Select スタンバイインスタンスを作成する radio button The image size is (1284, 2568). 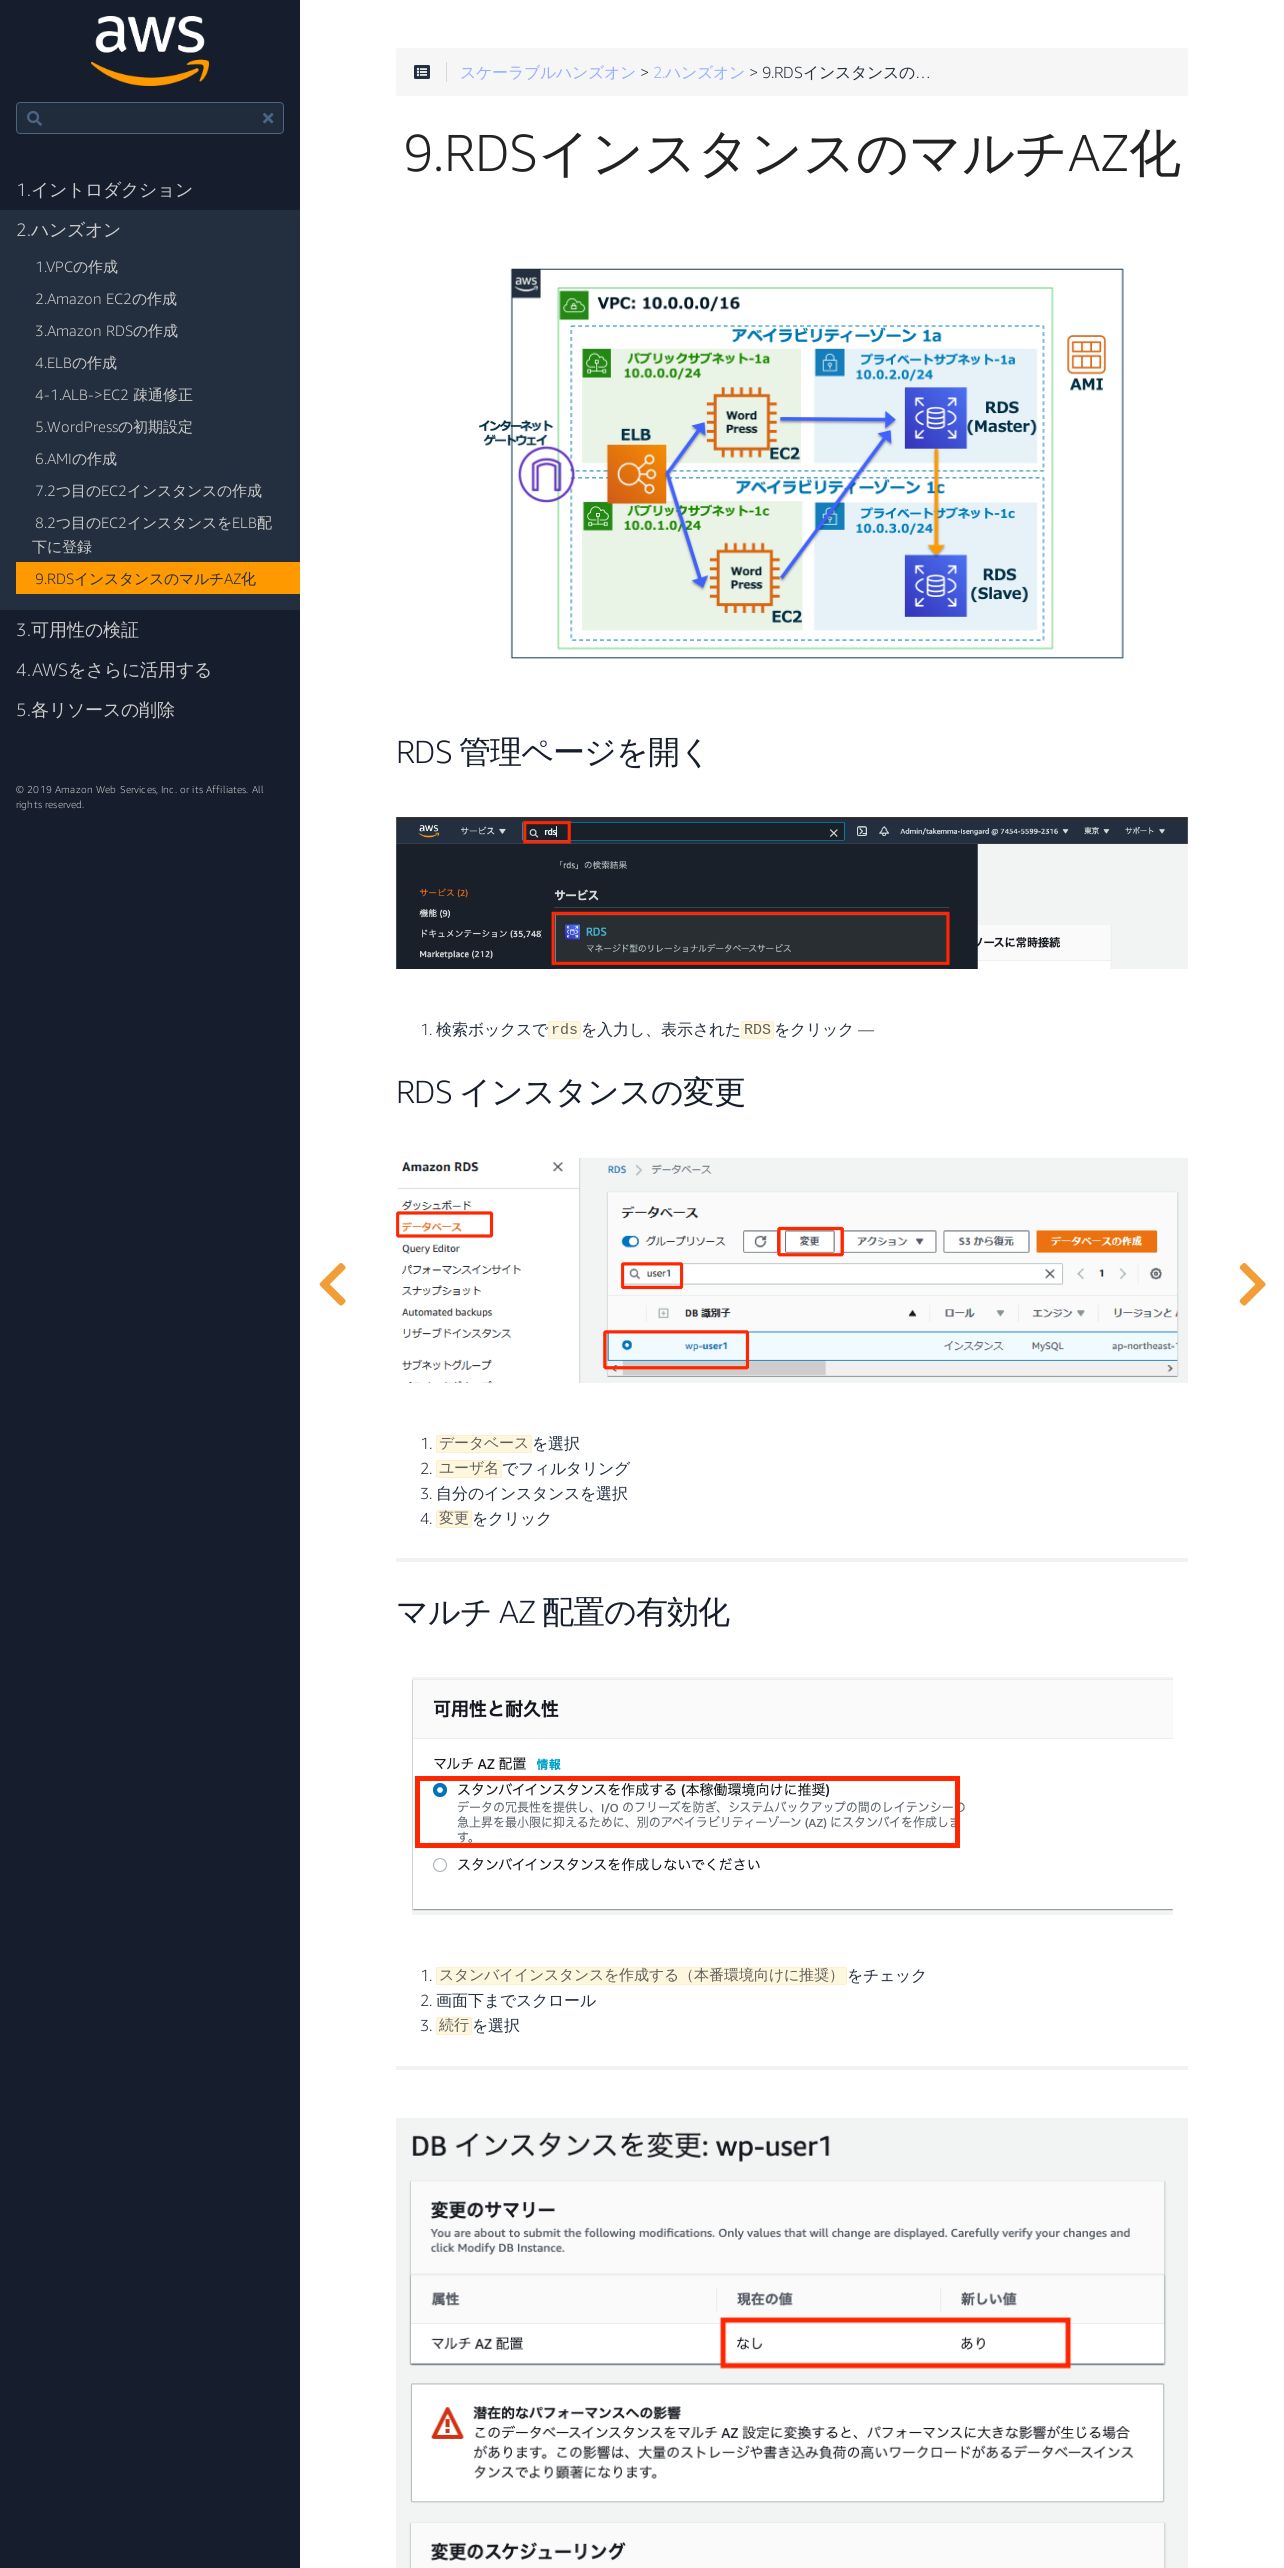pos(440,1790)
